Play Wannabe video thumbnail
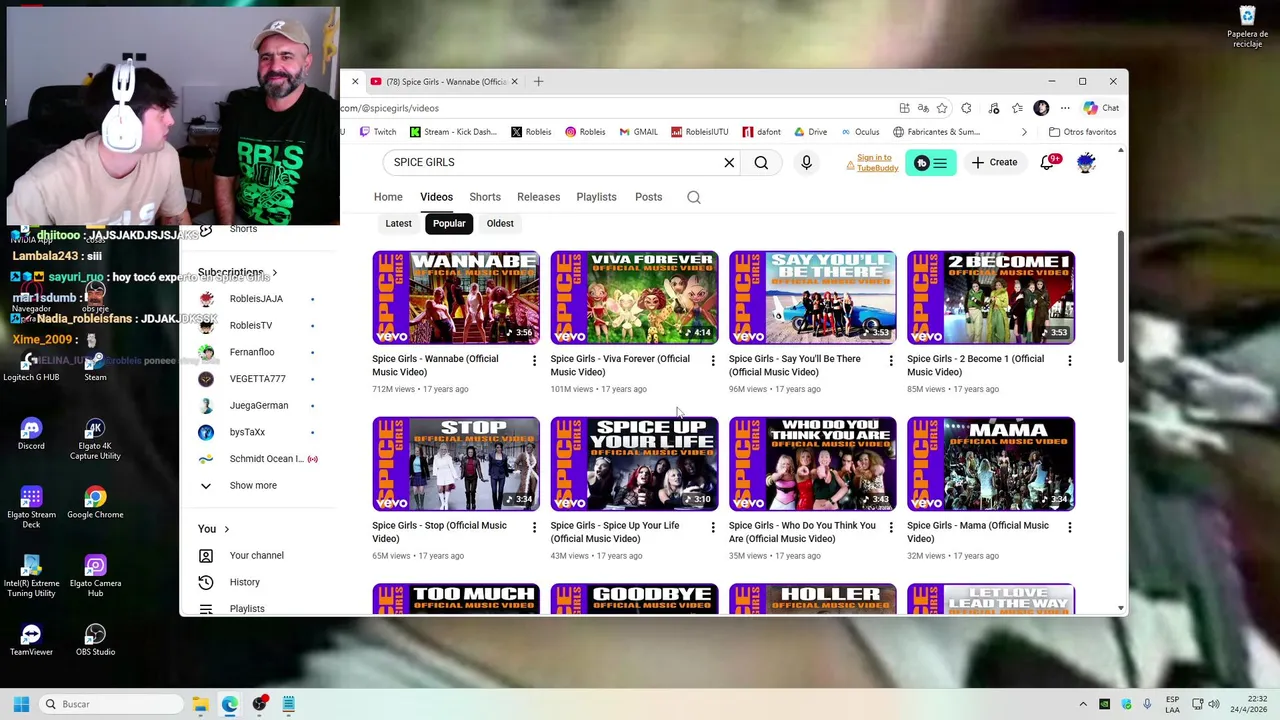Image resolution: width=1280 pixels, height=720 pixels. 456,297
